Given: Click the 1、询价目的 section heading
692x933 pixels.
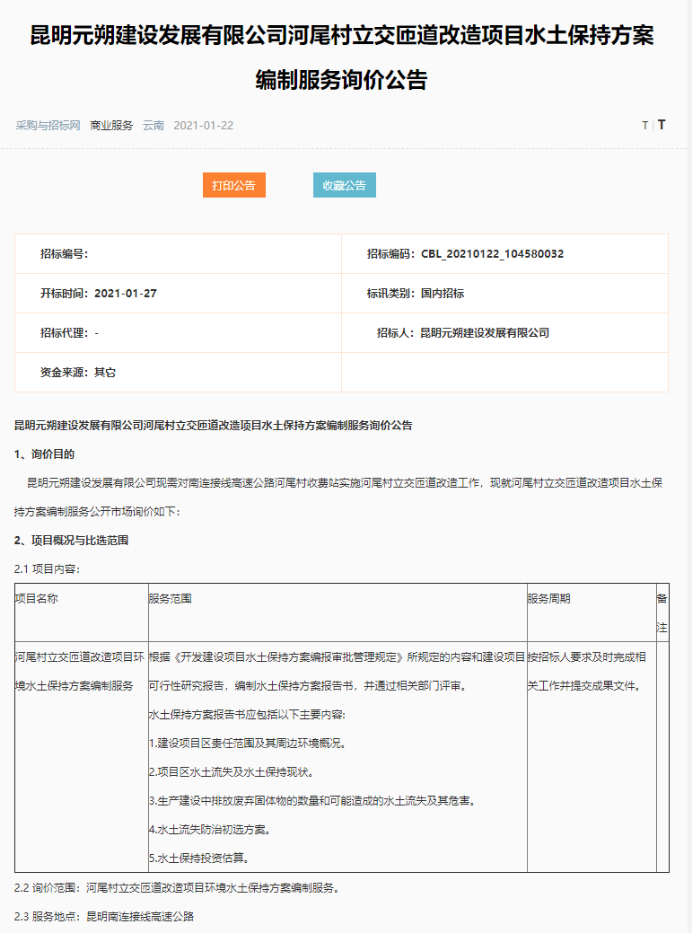Looking at the screenshot, I should pos(46,454).
